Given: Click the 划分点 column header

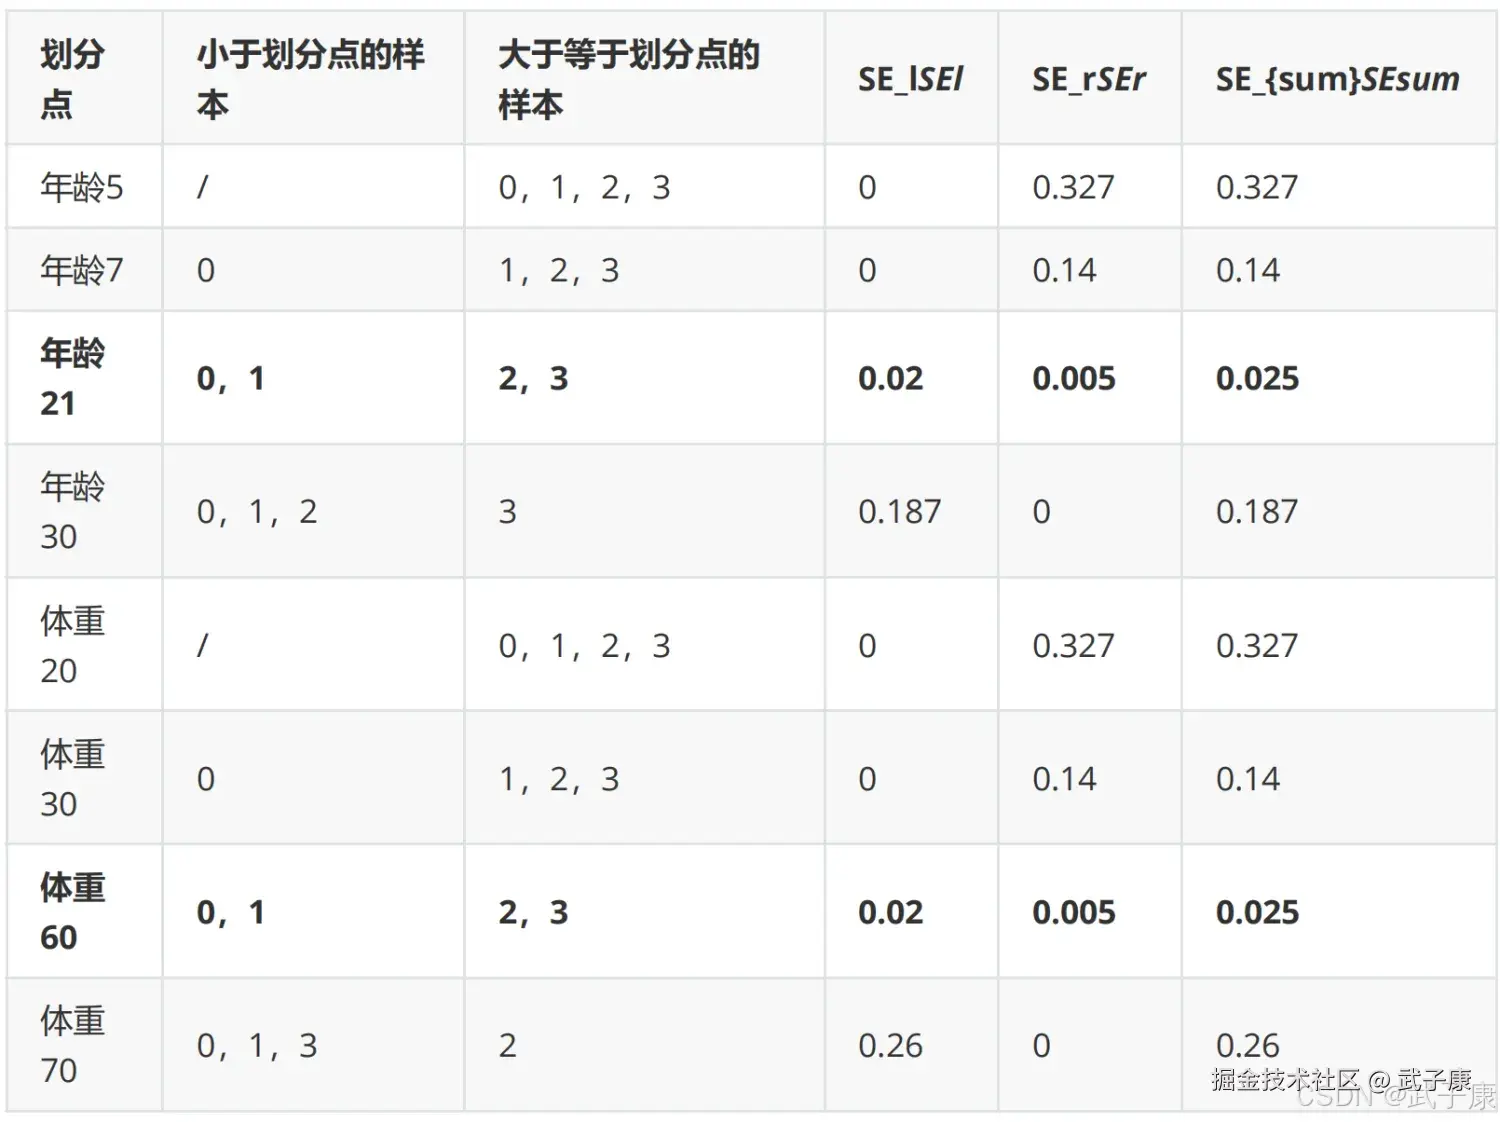Looking at the screenshot, I should point(72,79).
